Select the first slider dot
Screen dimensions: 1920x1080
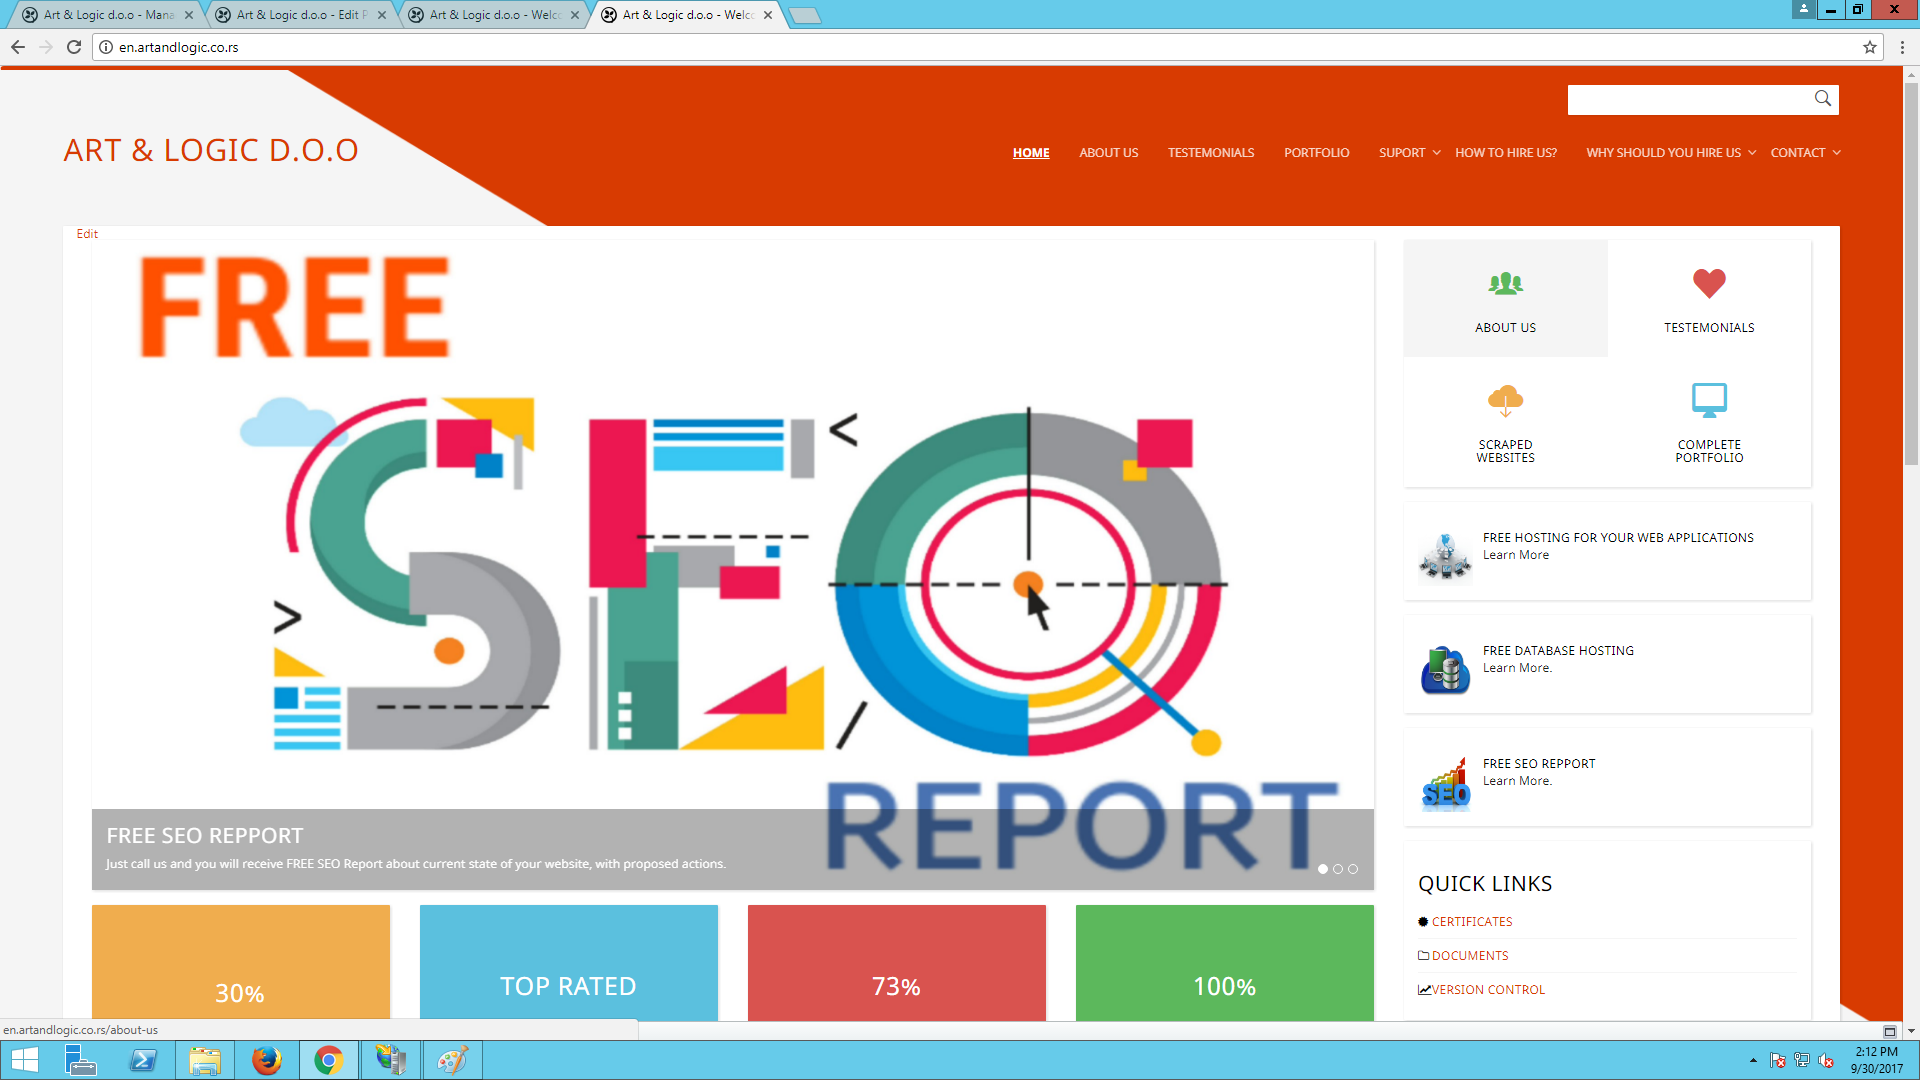1323,869
